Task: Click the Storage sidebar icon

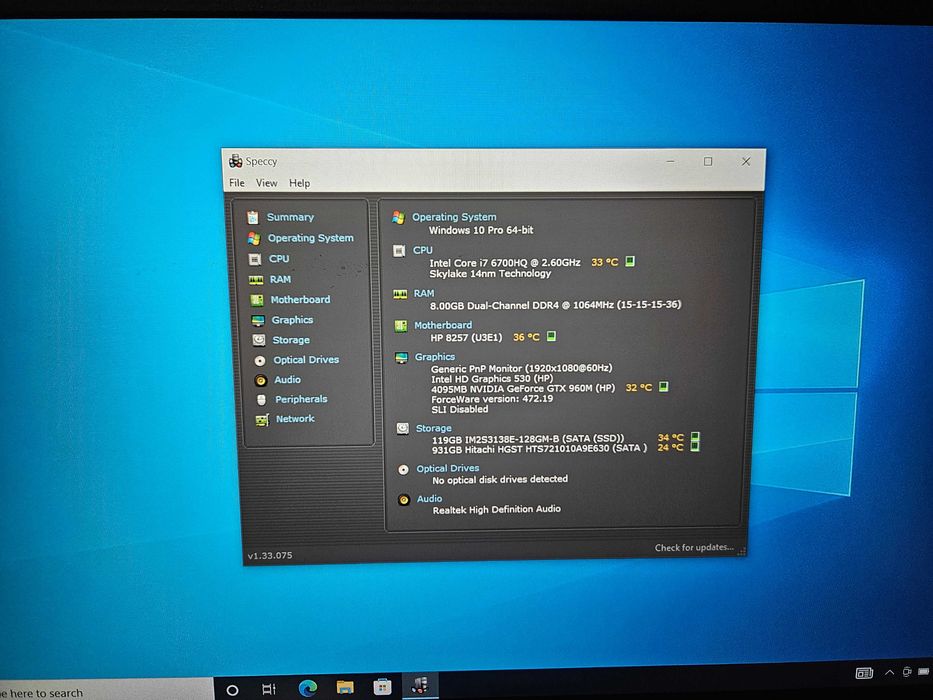Action: click(259, 340)
